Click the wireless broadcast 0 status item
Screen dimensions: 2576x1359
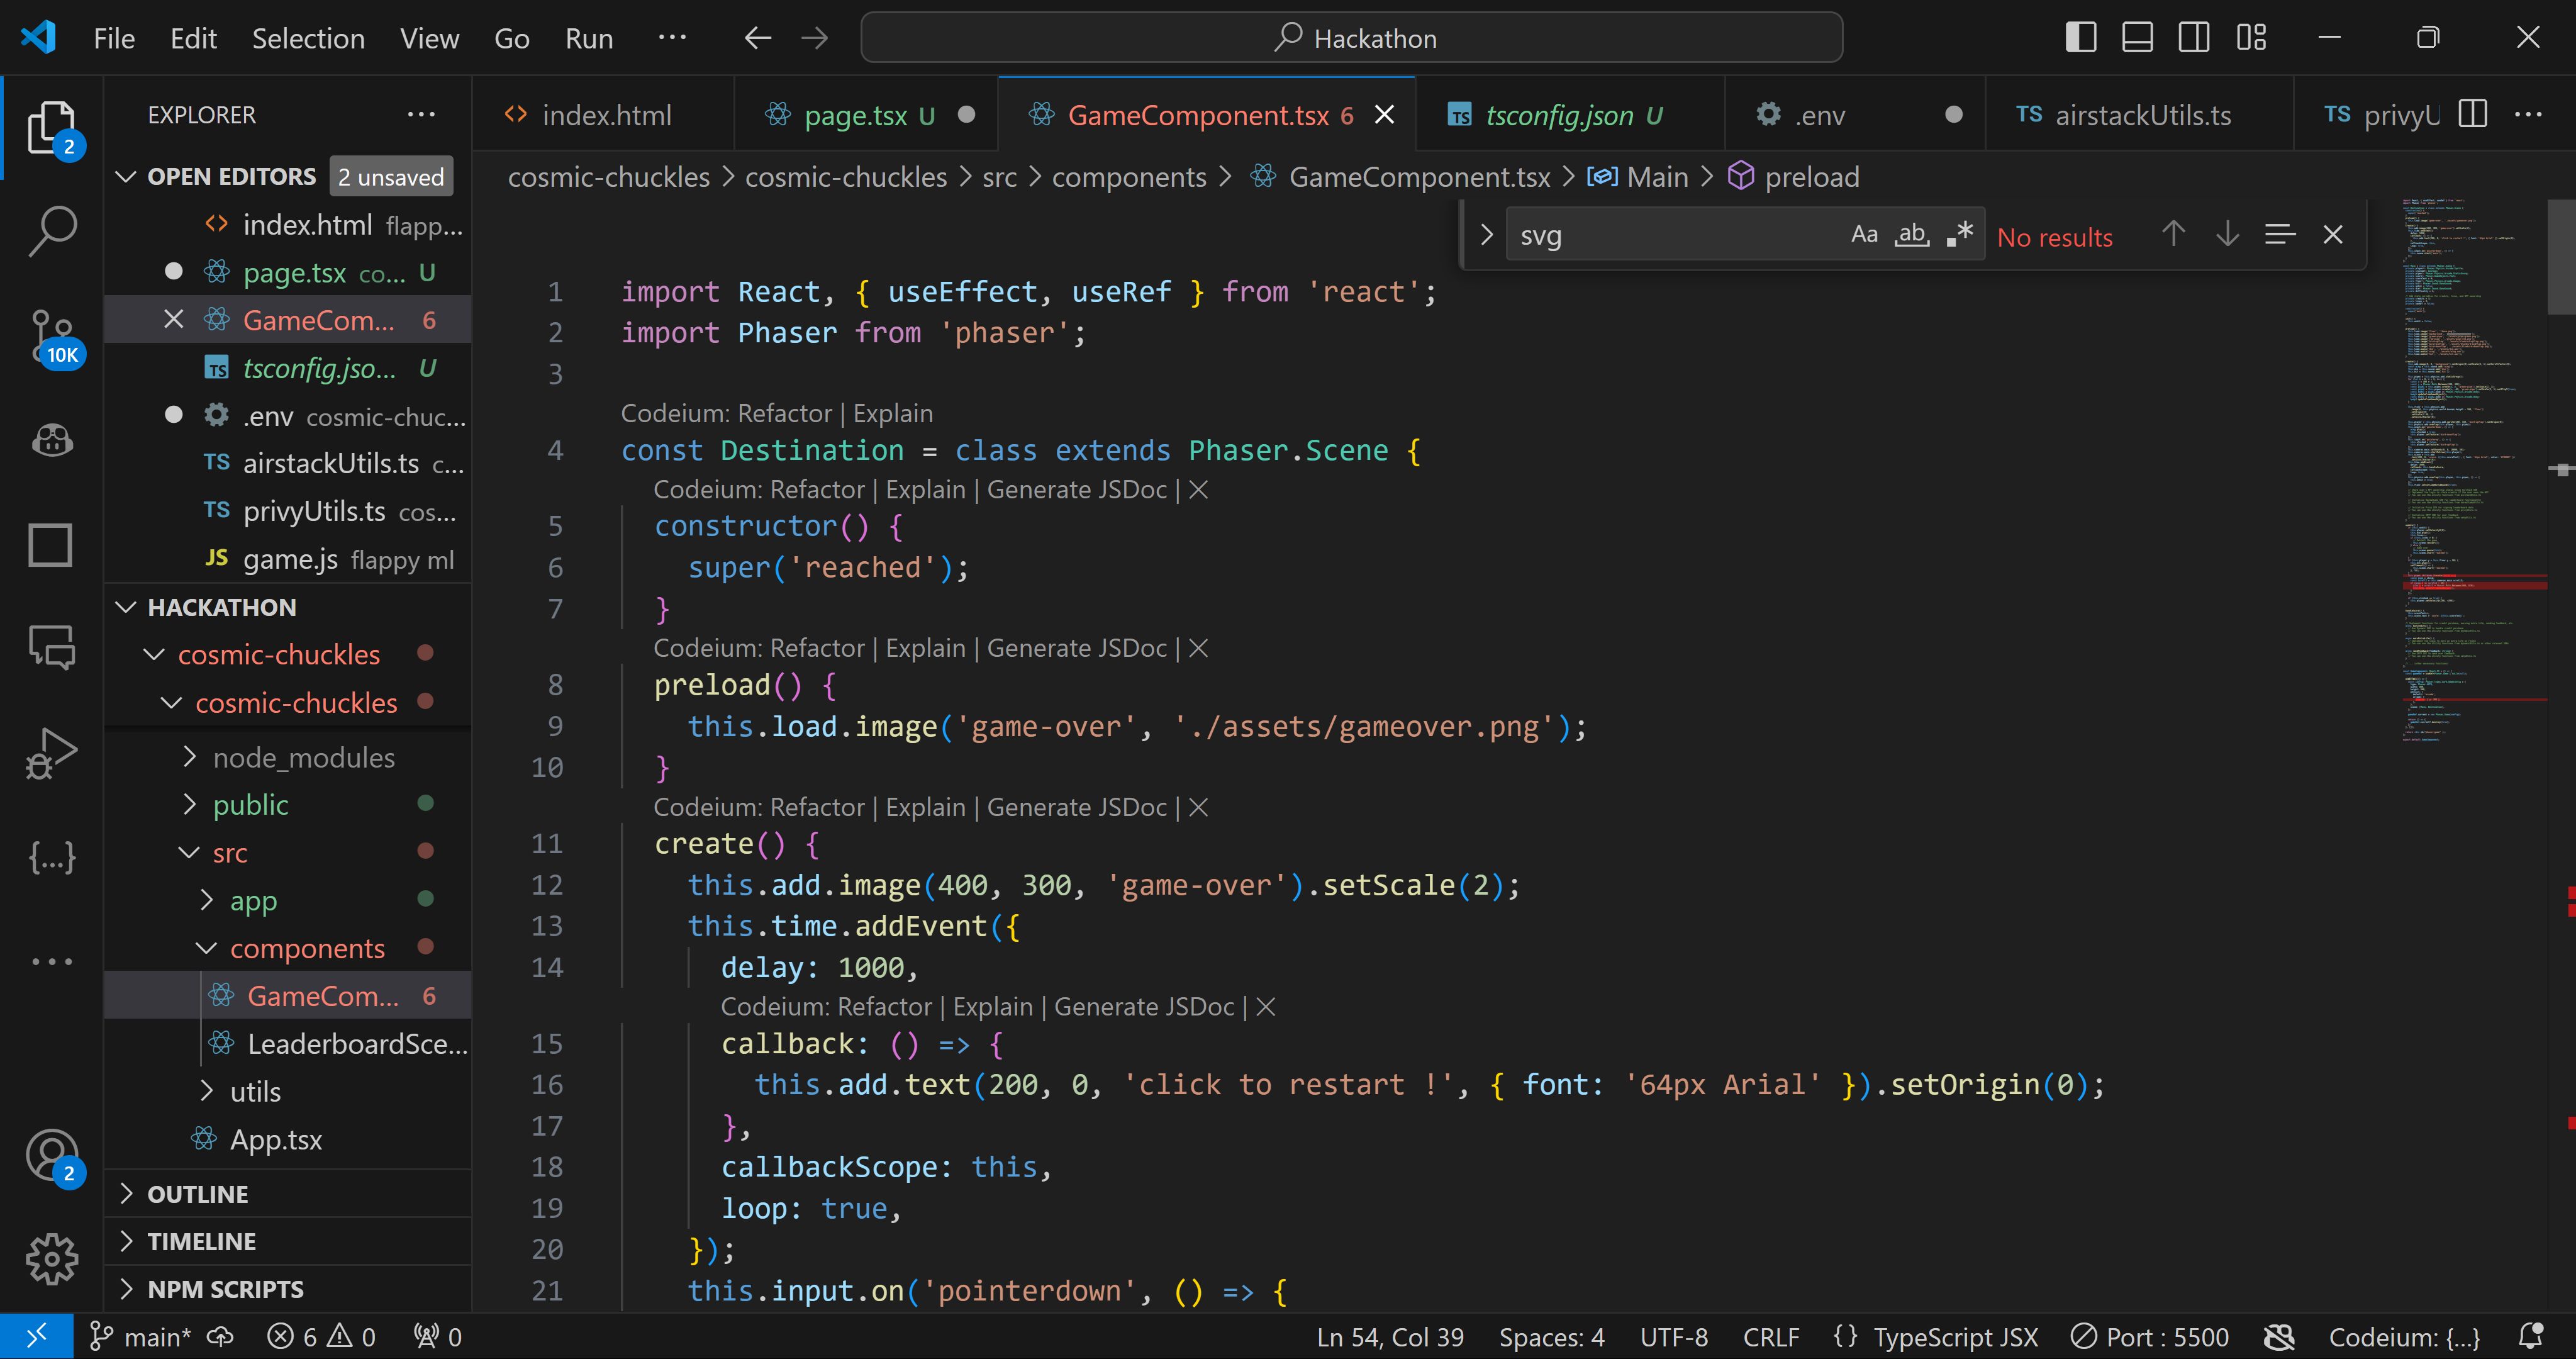tap(438, 1337)
